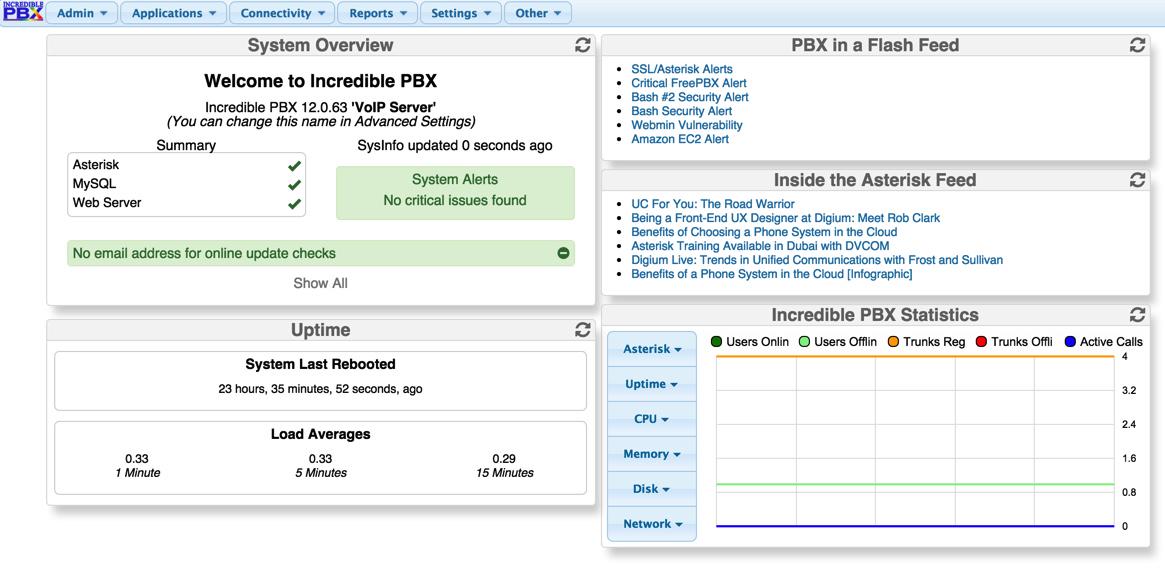Screen dimensions: 1165x568
Task: Refresh the System Overview panel
Action: tap(582, 45)
